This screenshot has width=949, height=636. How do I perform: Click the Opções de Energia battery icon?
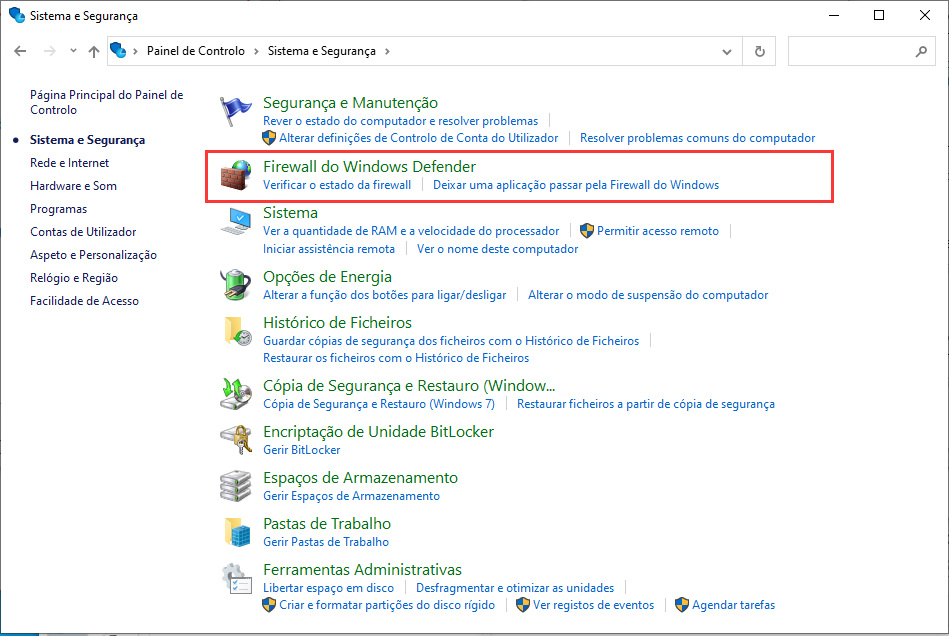[x=235, y=285]
